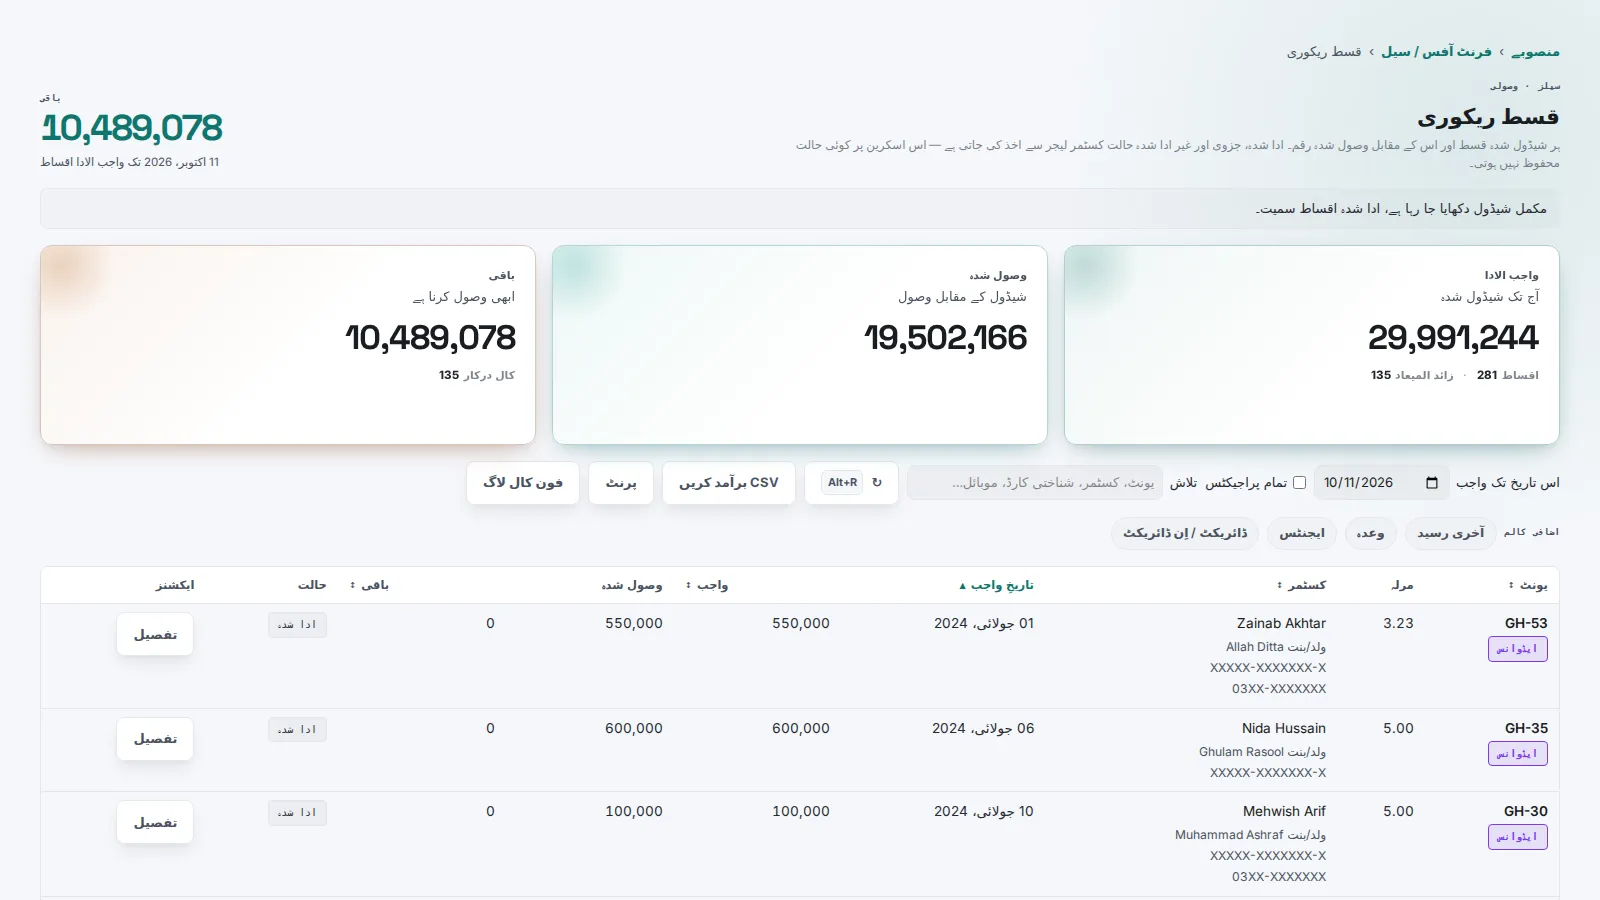Image resolution: width=1600 pixels, height=900 pixels.
Task: Sort table by واجب amount column header
Action: click(x=707, y=585)
